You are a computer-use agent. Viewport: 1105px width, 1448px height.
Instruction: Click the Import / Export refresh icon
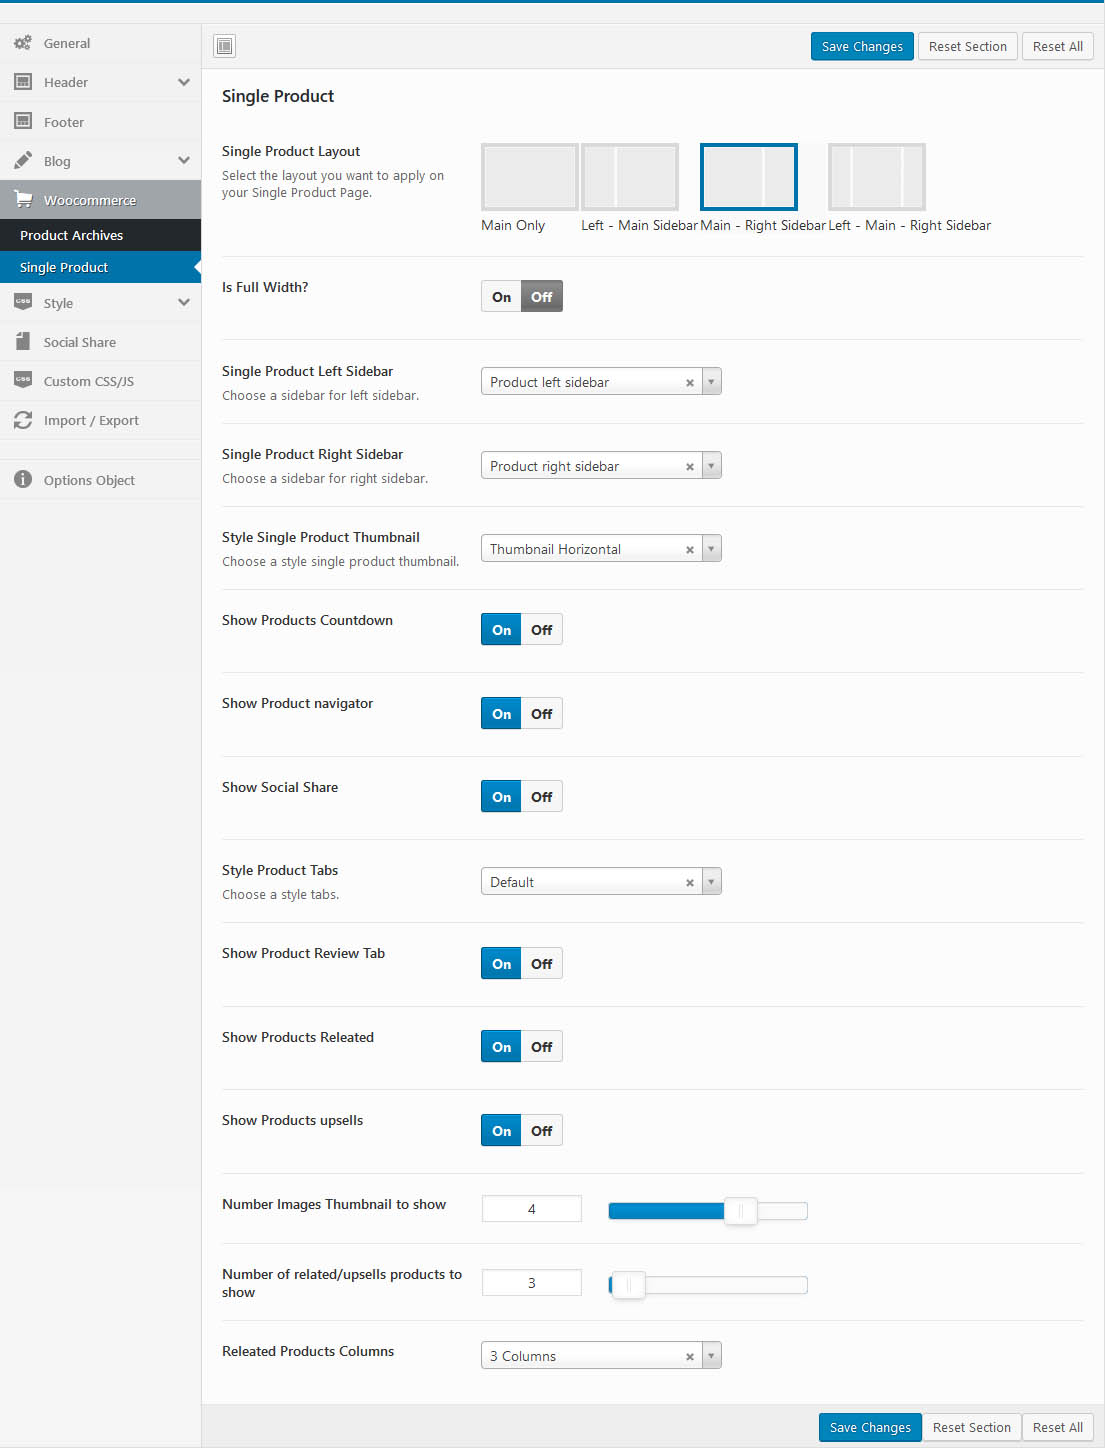tap(23, 421)
